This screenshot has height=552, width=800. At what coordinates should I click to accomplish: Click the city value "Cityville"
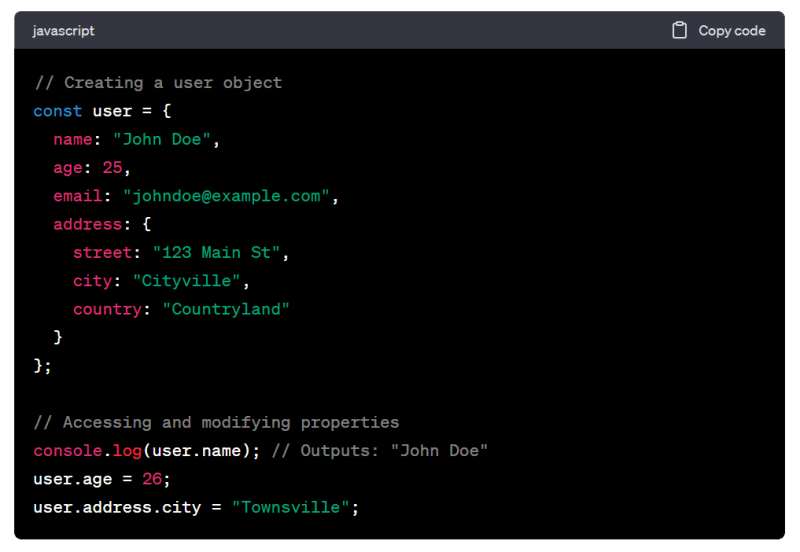tap(186, 281)
